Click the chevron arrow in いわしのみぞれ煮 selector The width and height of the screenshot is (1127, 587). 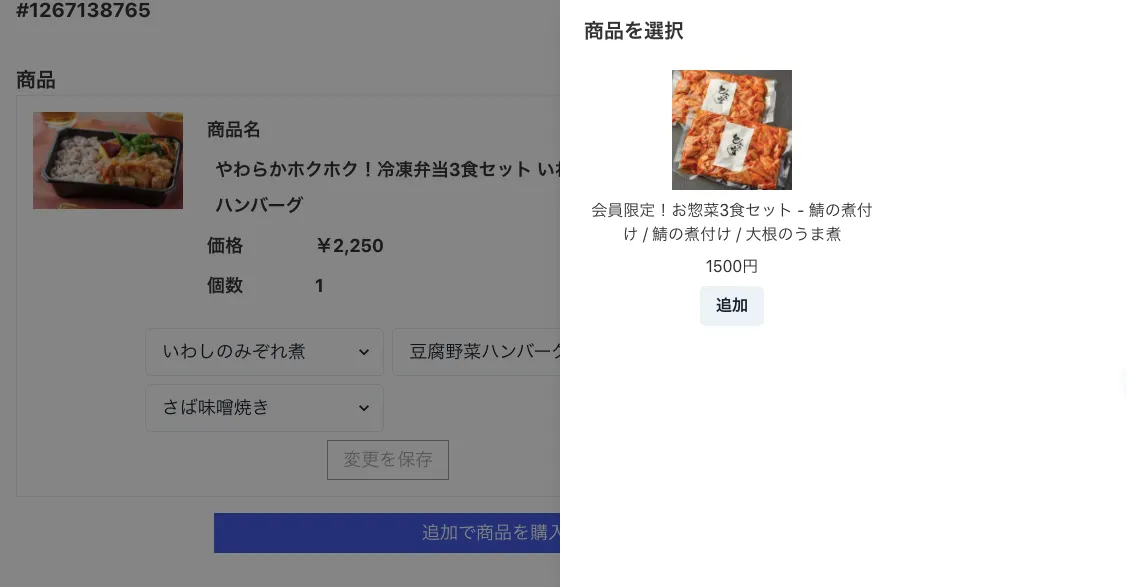point(364,352)
